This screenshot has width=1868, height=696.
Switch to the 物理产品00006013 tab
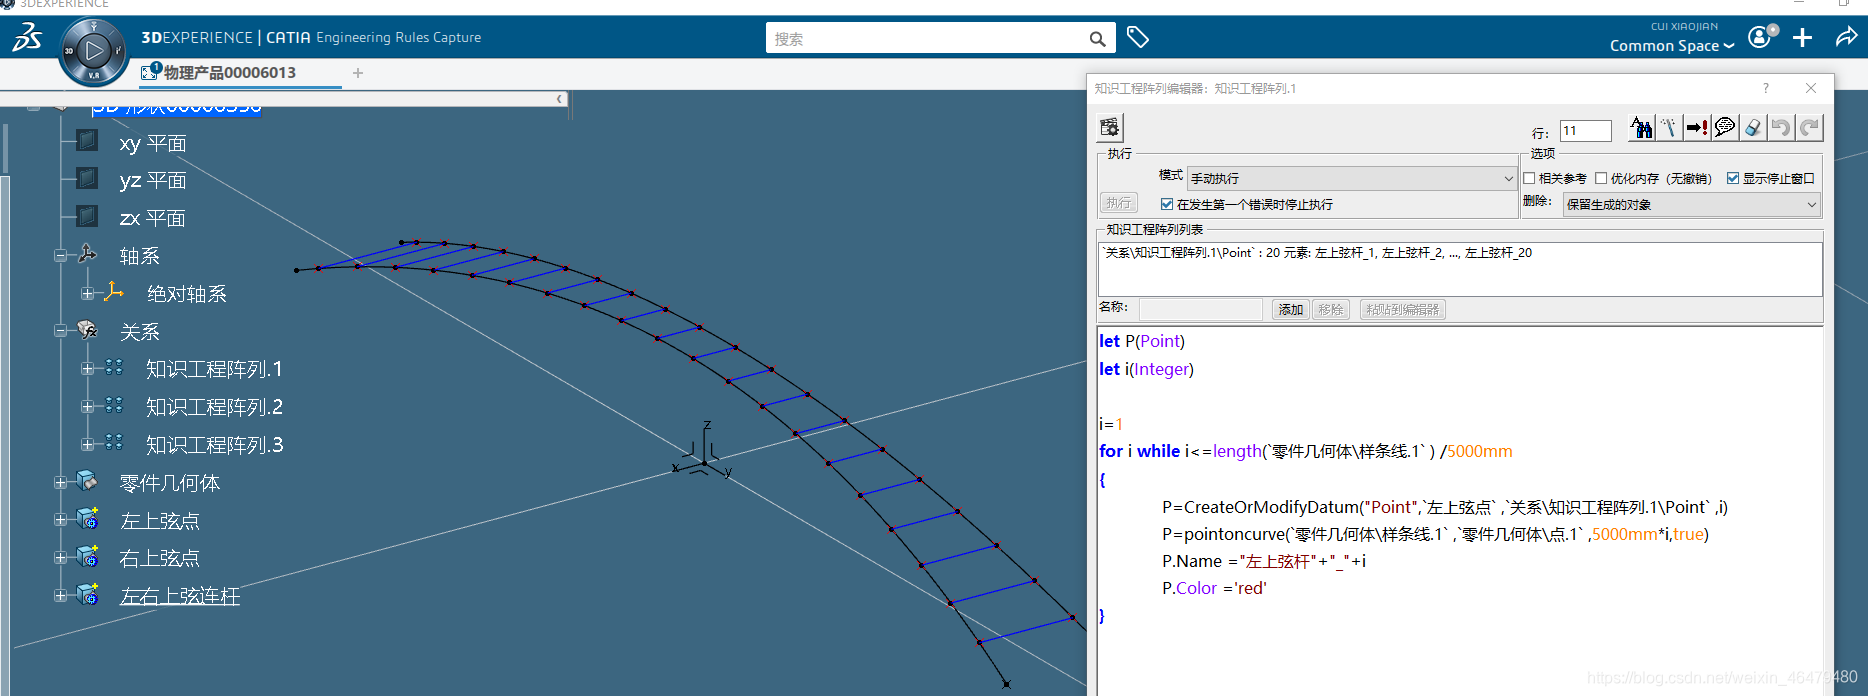pos(229,73)
